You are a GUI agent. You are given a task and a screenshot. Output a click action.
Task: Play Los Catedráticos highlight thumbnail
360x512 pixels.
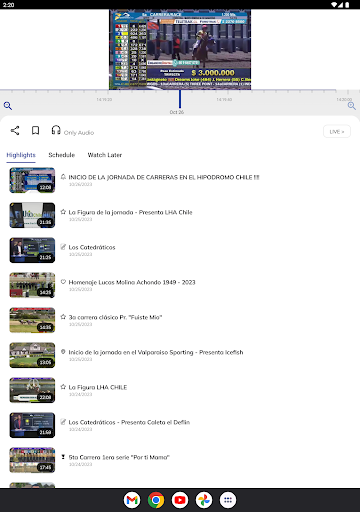click(32, 250)
